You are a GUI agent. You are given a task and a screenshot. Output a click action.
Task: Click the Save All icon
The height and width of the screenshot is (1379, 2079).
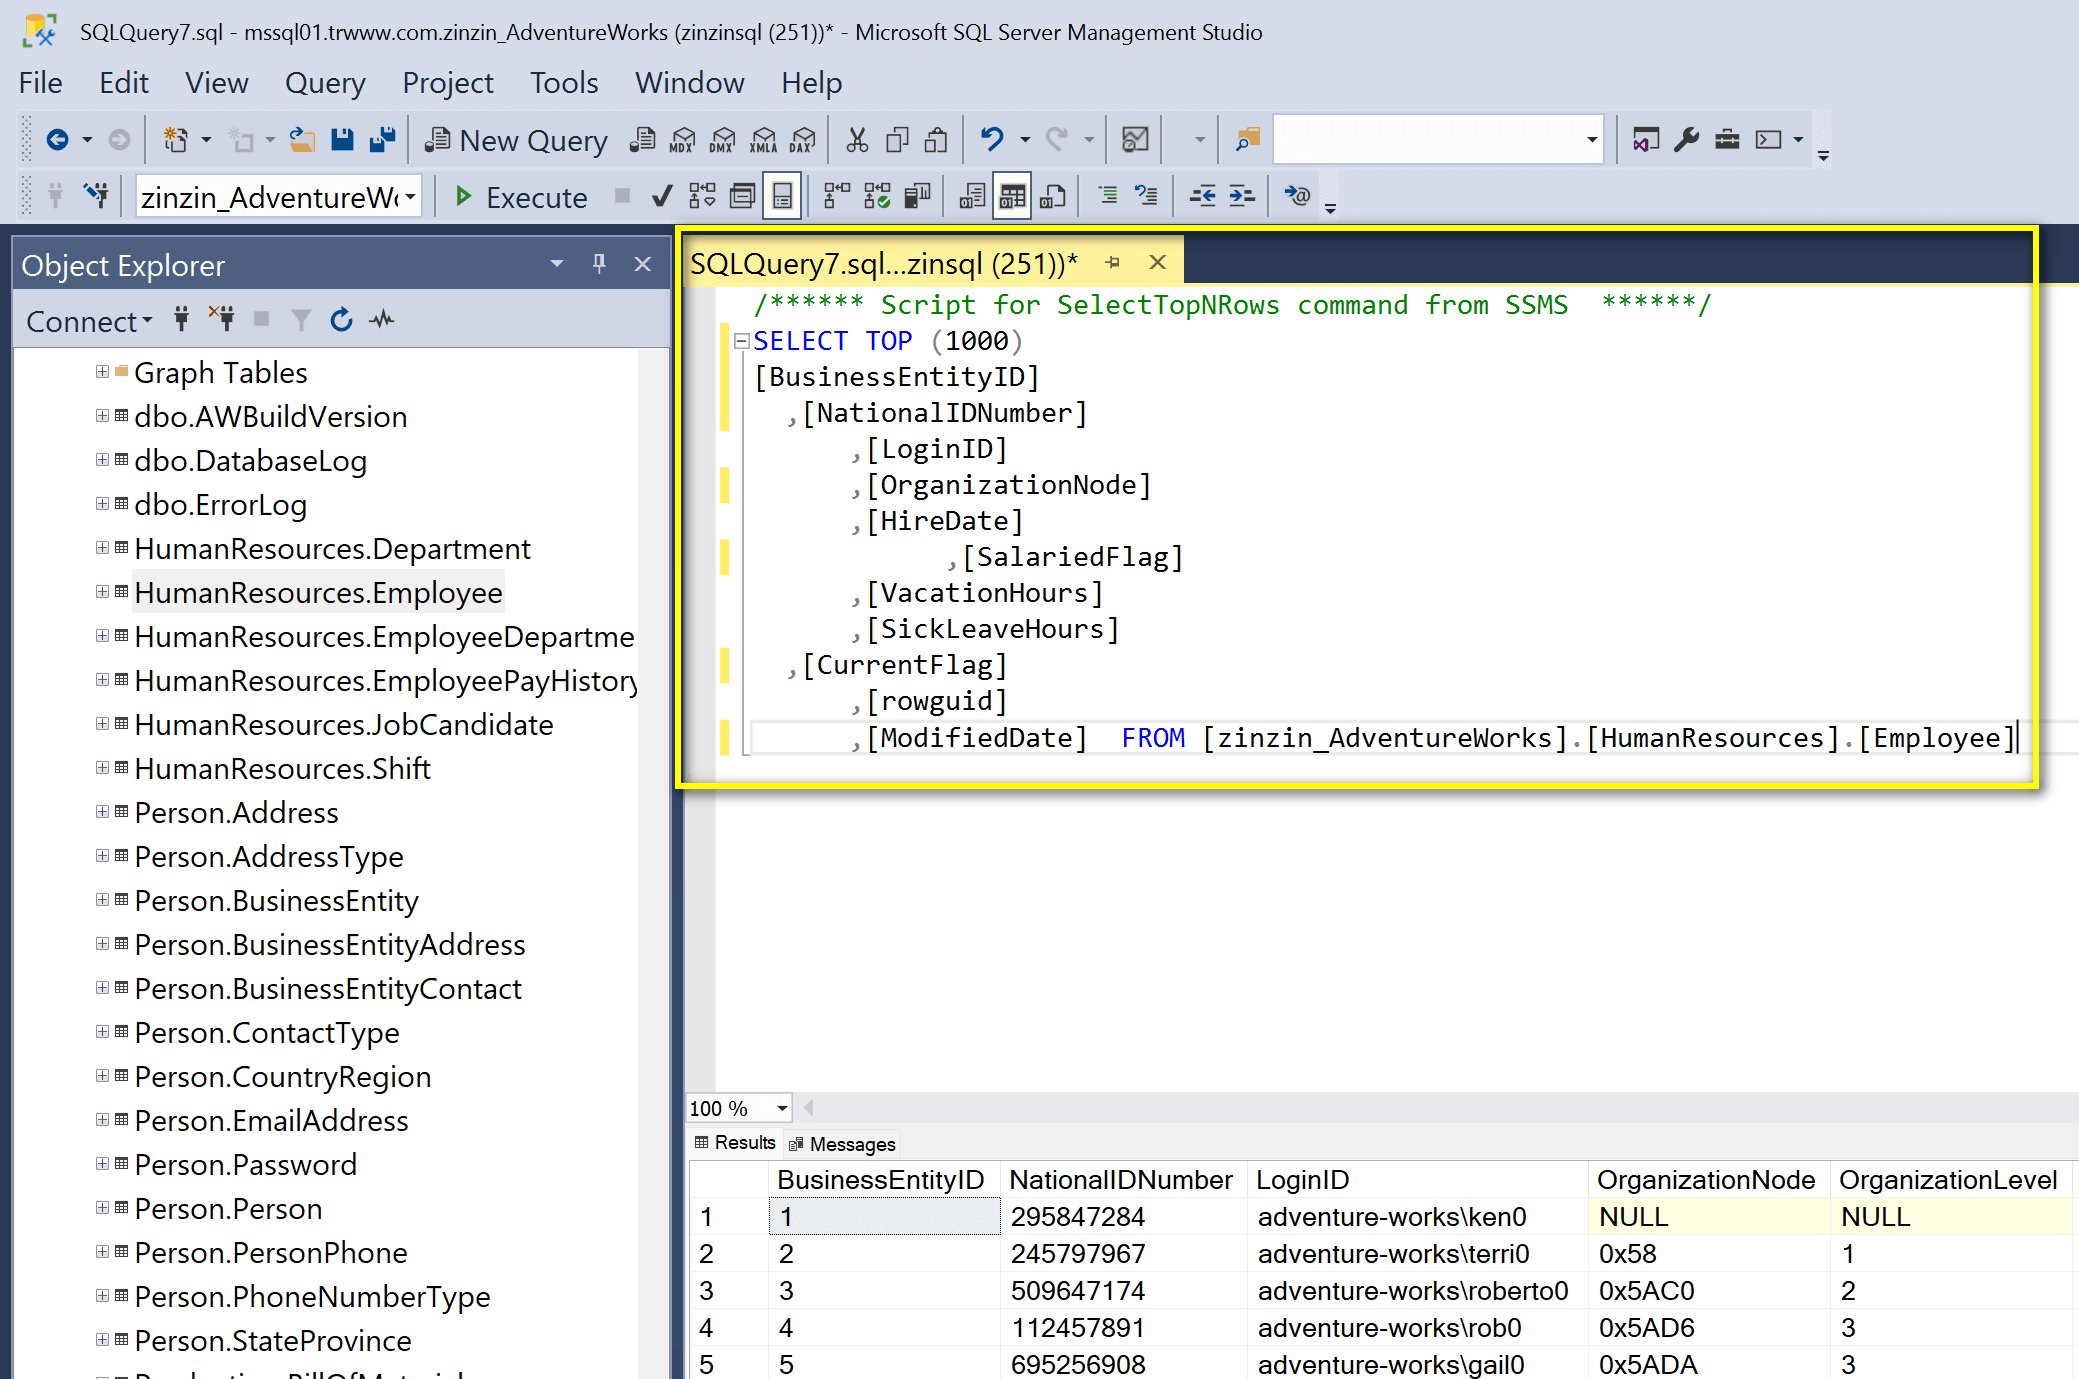[x=382, y=140]
